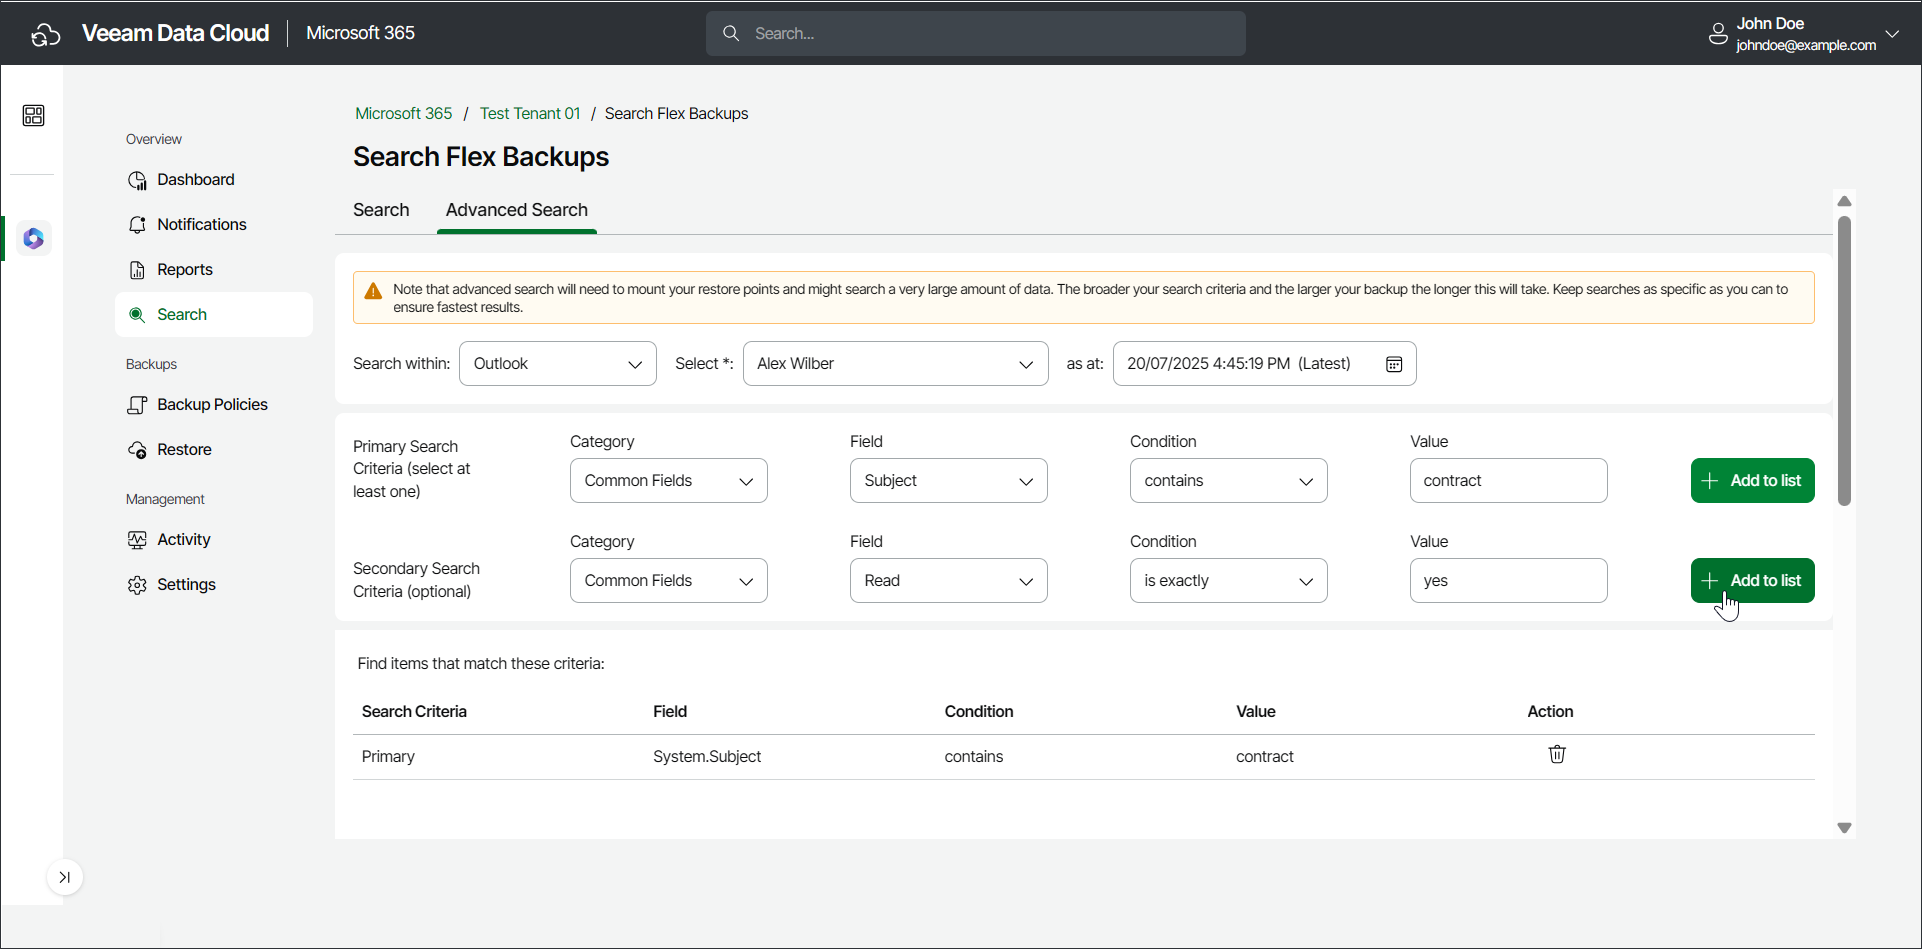Click the top Search box
Screen dimensions: 1922x949
[976, 33]
